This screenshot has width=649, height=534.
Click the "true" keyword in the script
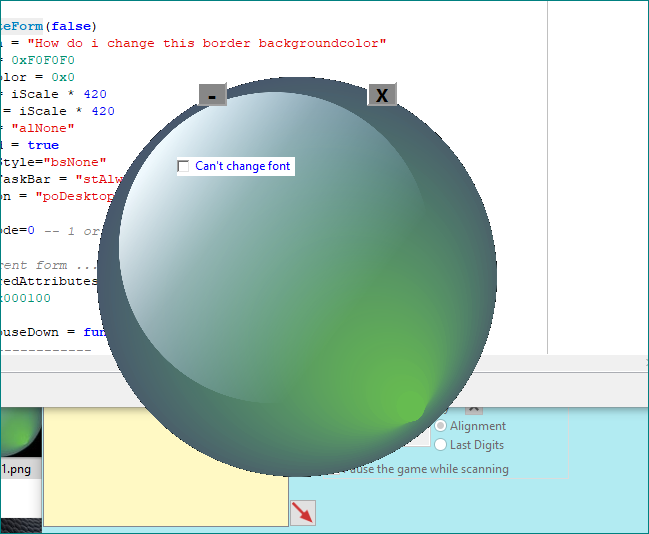coord(43,145)
